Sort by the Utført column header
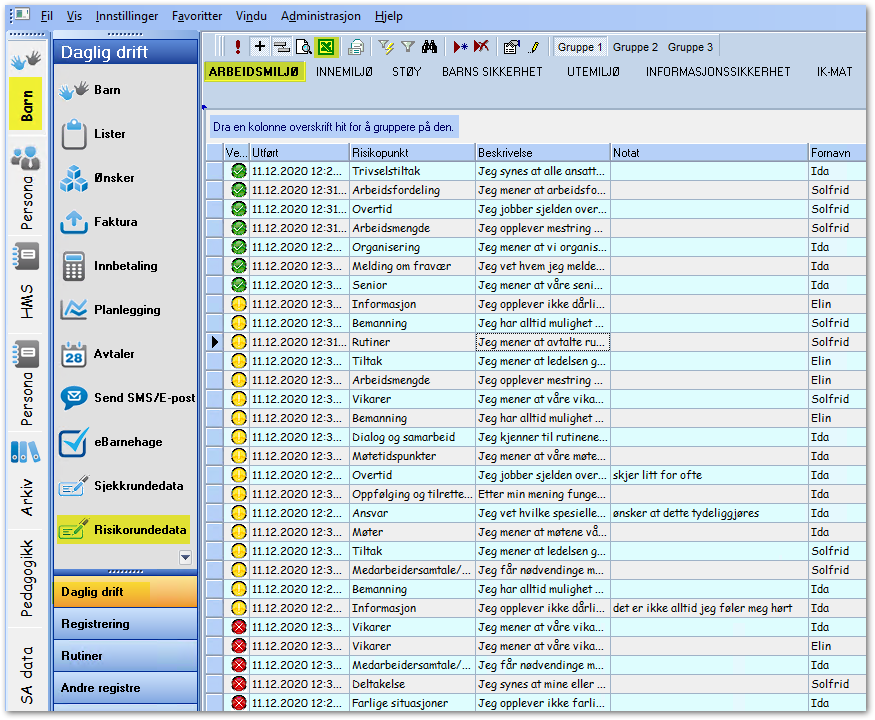 [x=299, y=152]
